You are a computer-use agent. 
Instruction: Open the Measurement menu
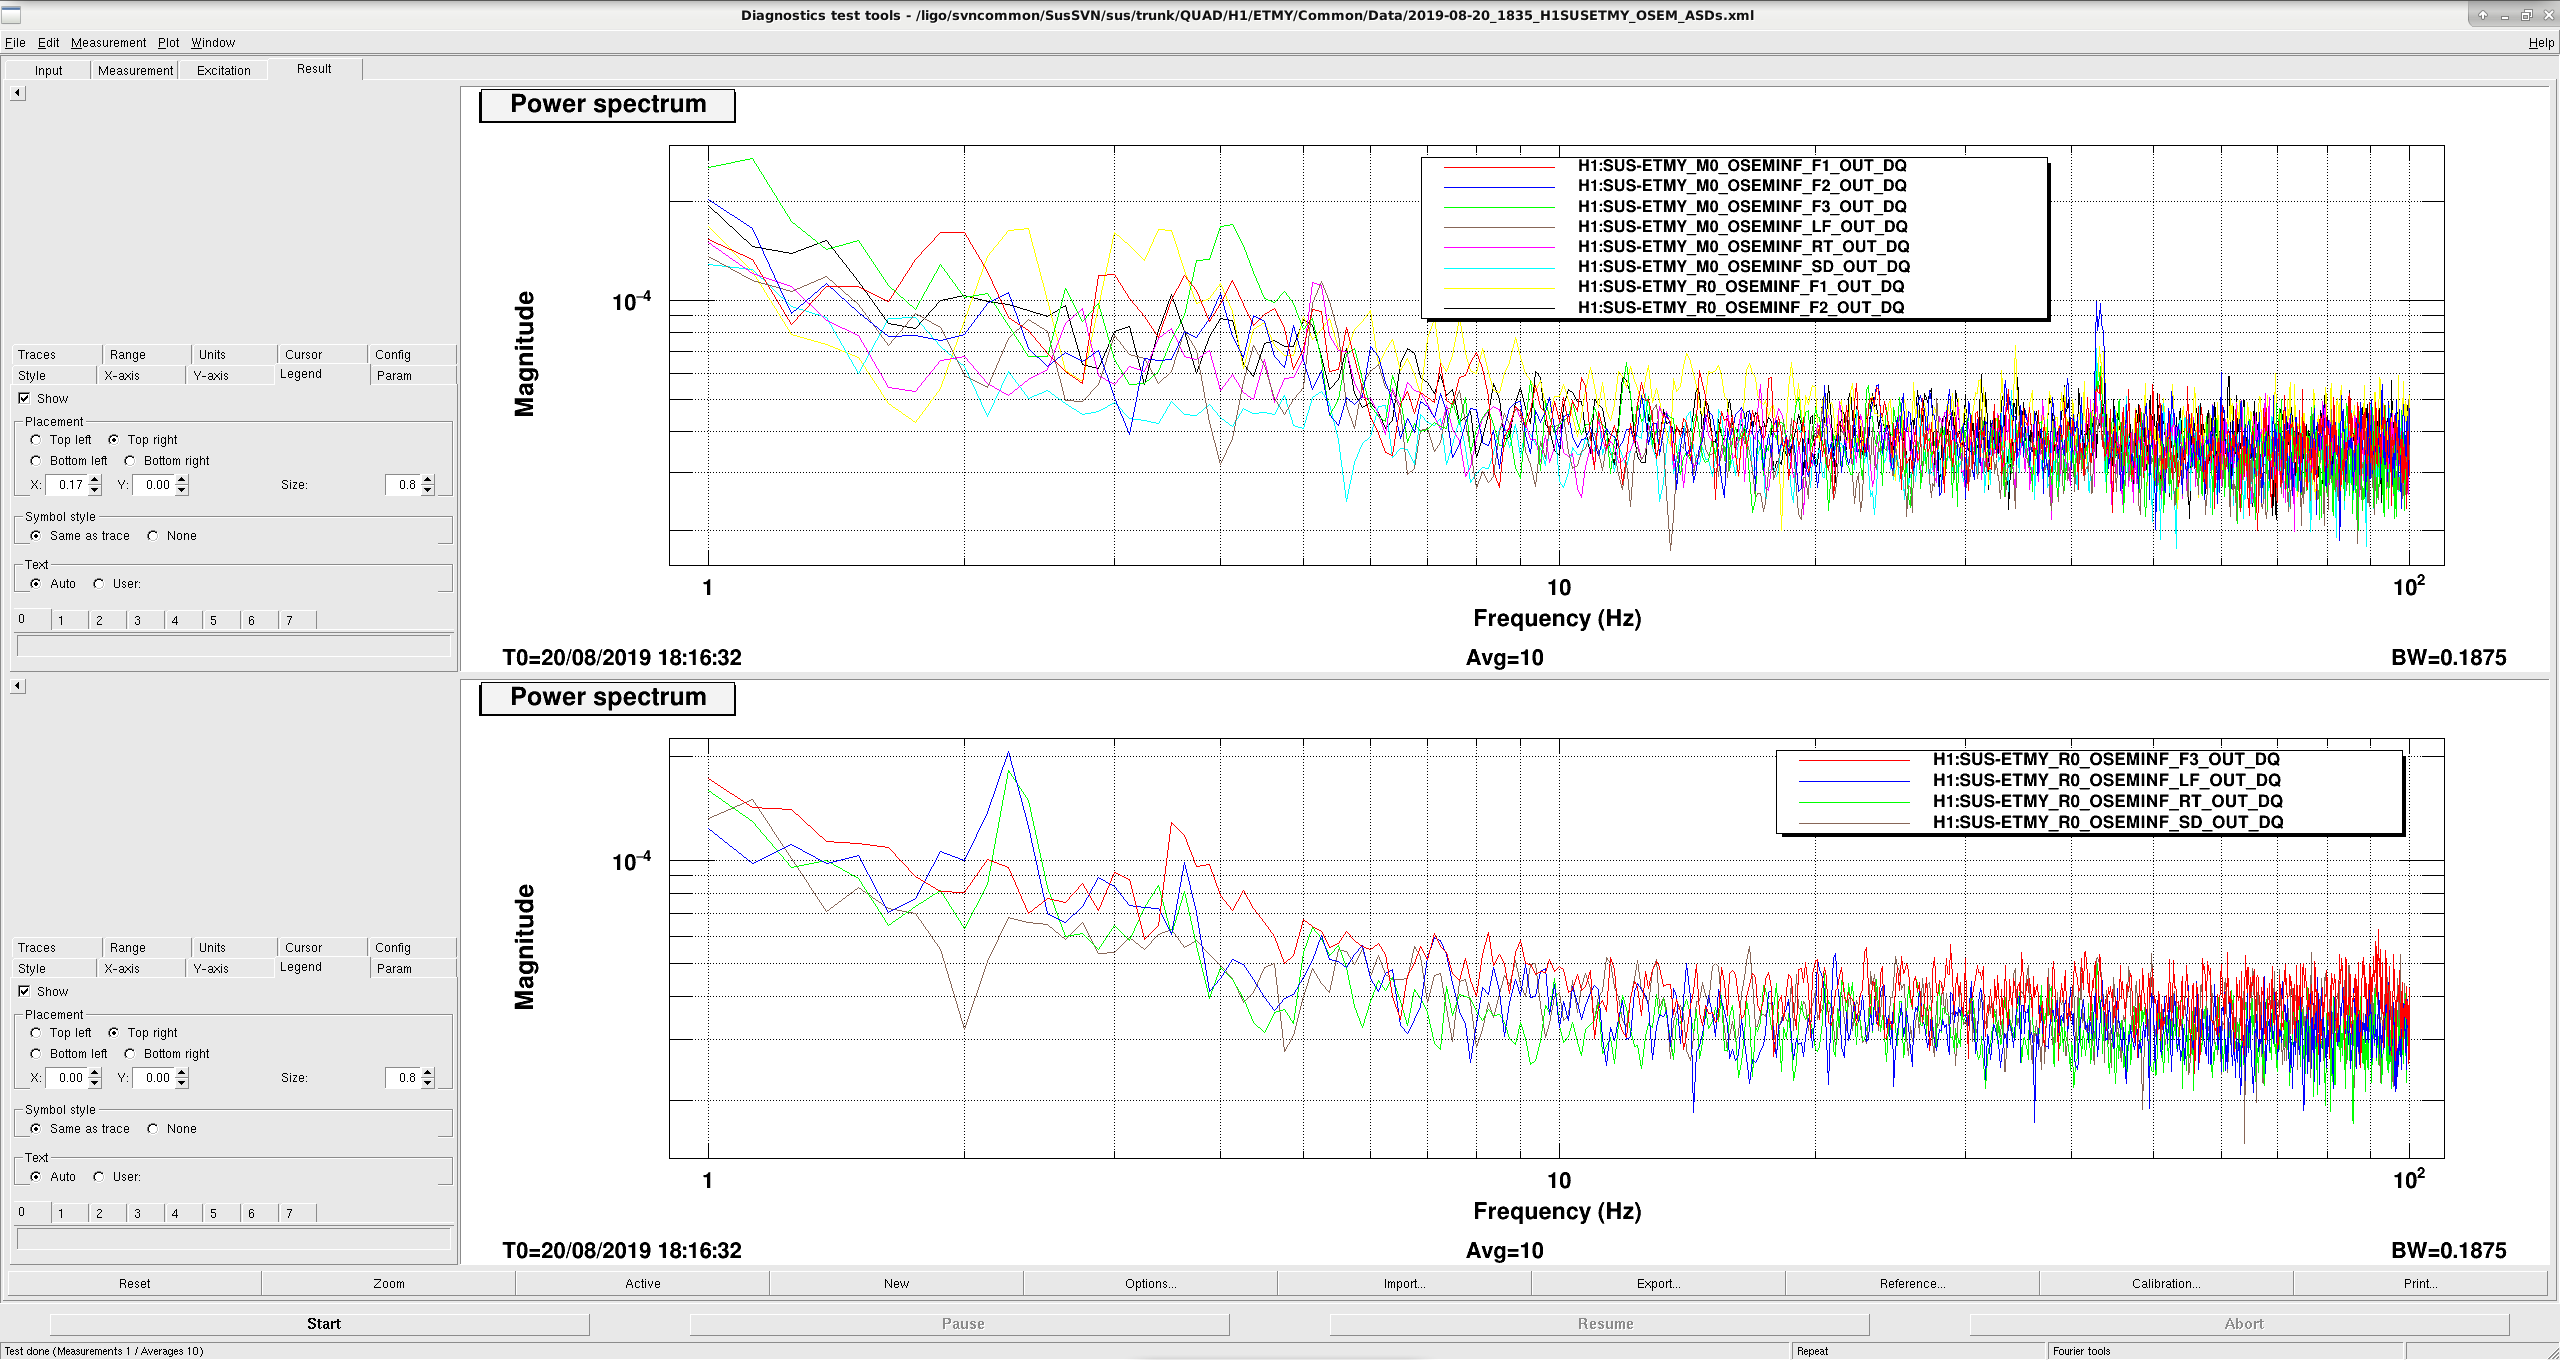pos(108,43)
